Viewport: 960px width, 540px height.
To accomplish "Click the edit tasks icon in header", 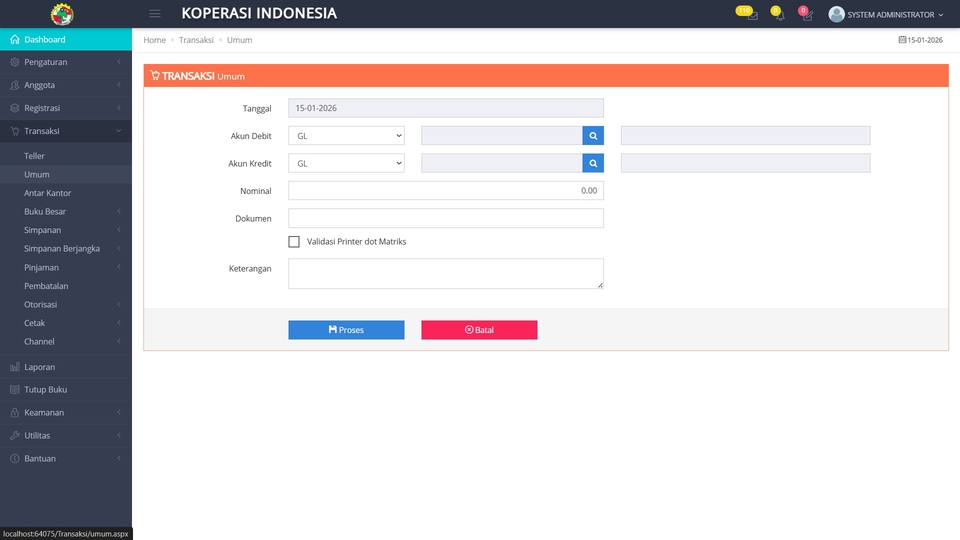I will pyautogui.click(x=806, y=15).
